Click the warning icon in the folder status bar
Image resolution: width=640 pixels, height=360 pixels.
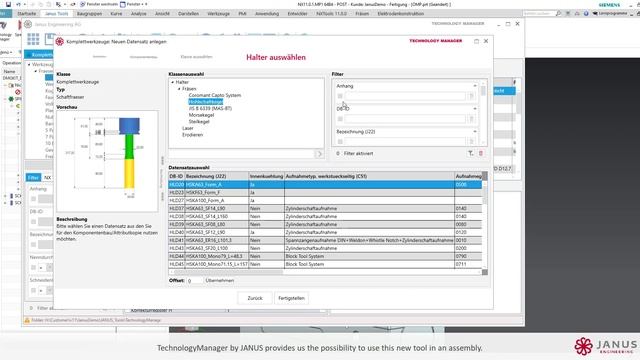(27, 320)
